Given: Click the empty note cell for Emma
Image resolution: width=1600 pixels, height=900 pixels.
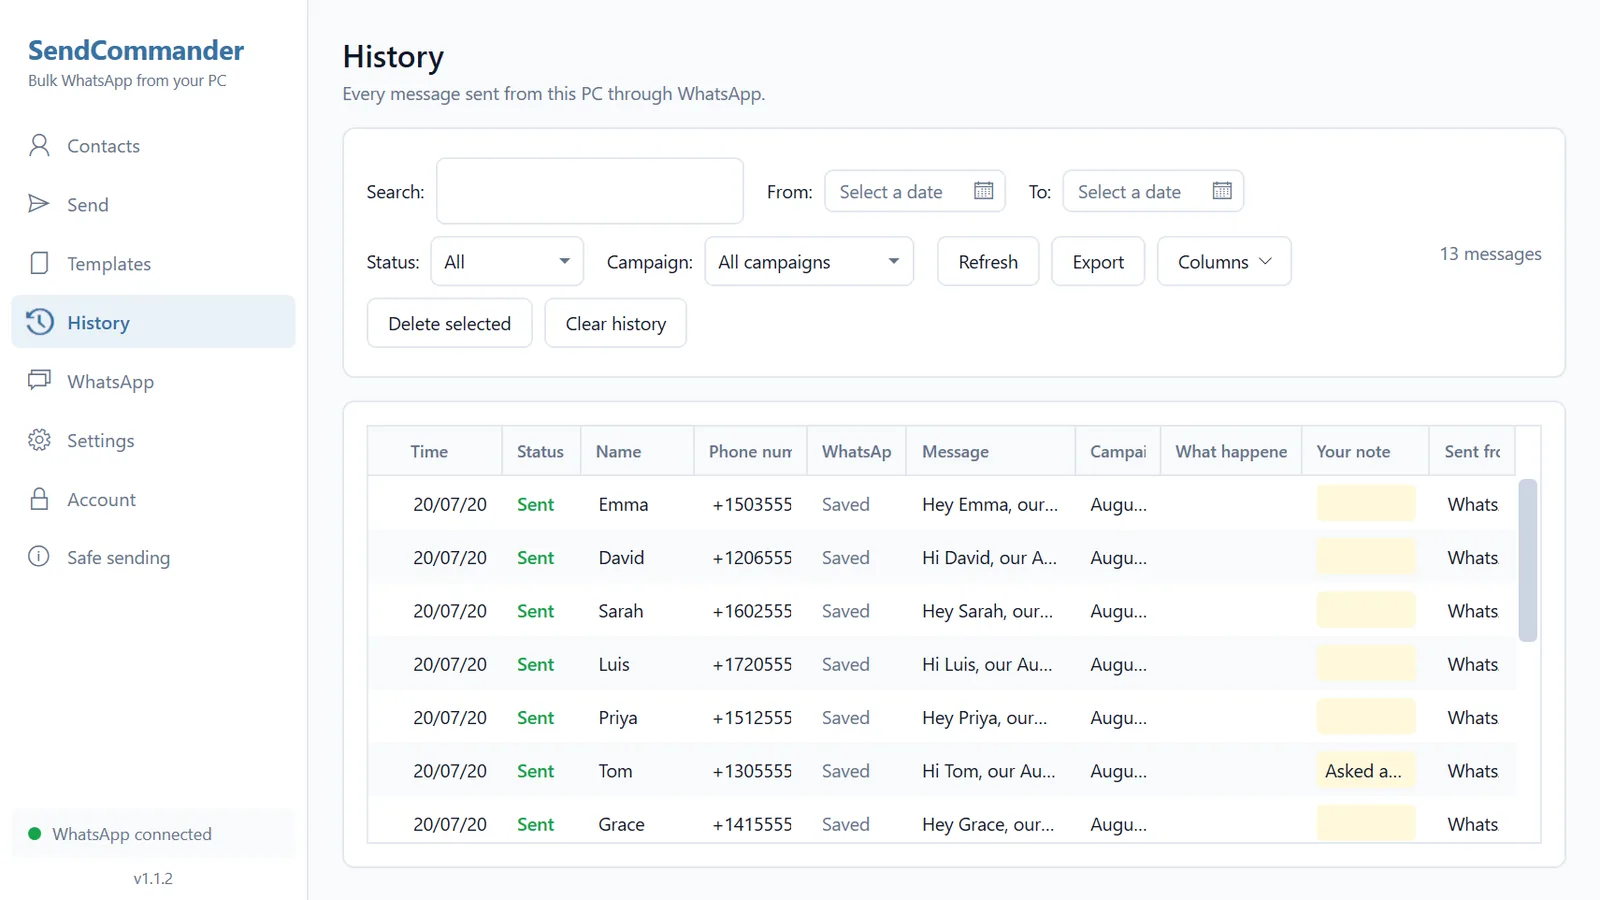Looking at the screenshot, I should click(x=1366, y=504).
